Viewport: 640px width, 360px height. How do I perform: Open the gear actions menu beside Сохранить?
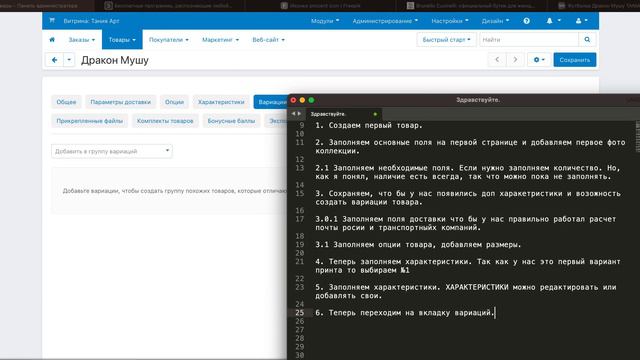click(539, 60)
